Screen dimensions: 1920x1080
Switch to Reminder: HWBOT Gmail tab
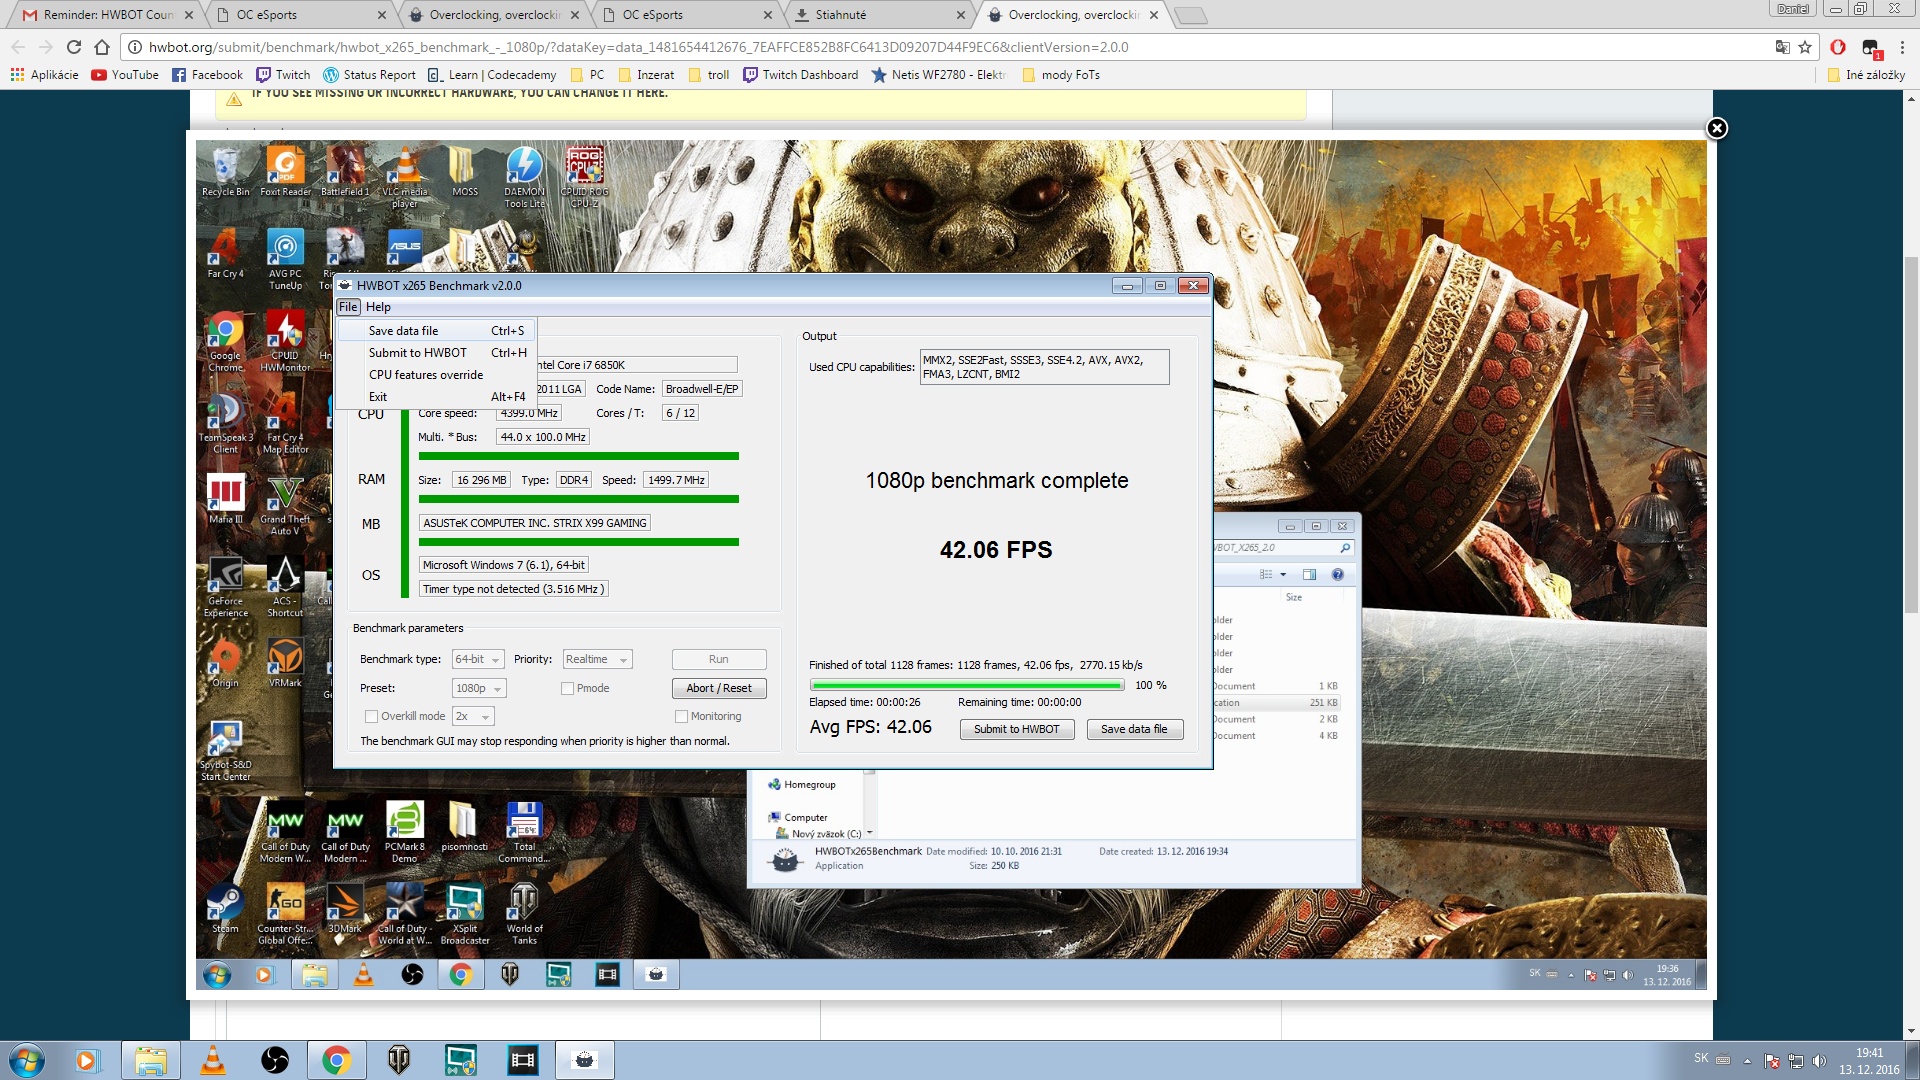[x=108, y=15]
